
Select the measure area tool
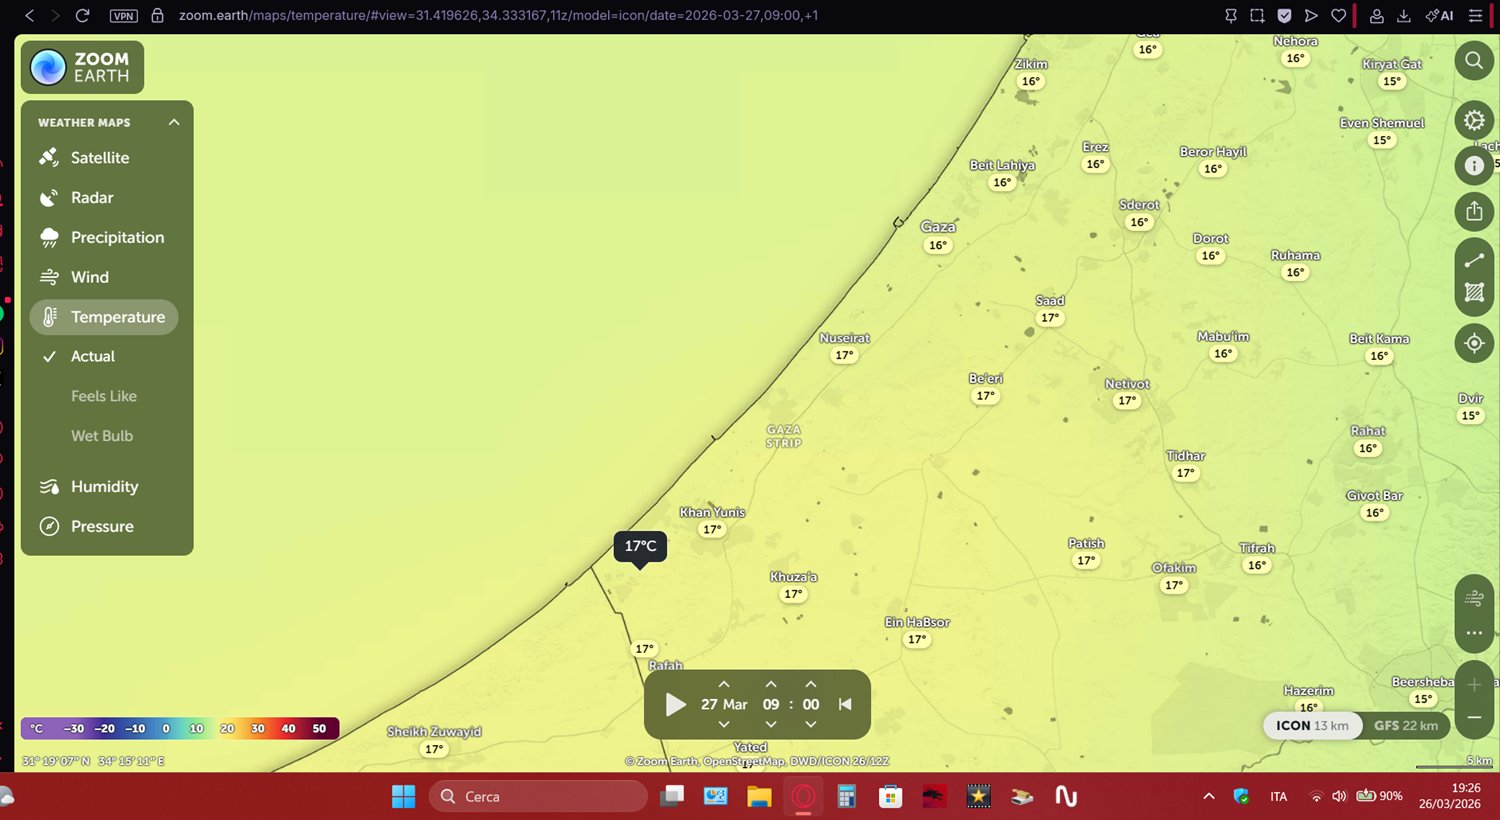click(1474, 292)
